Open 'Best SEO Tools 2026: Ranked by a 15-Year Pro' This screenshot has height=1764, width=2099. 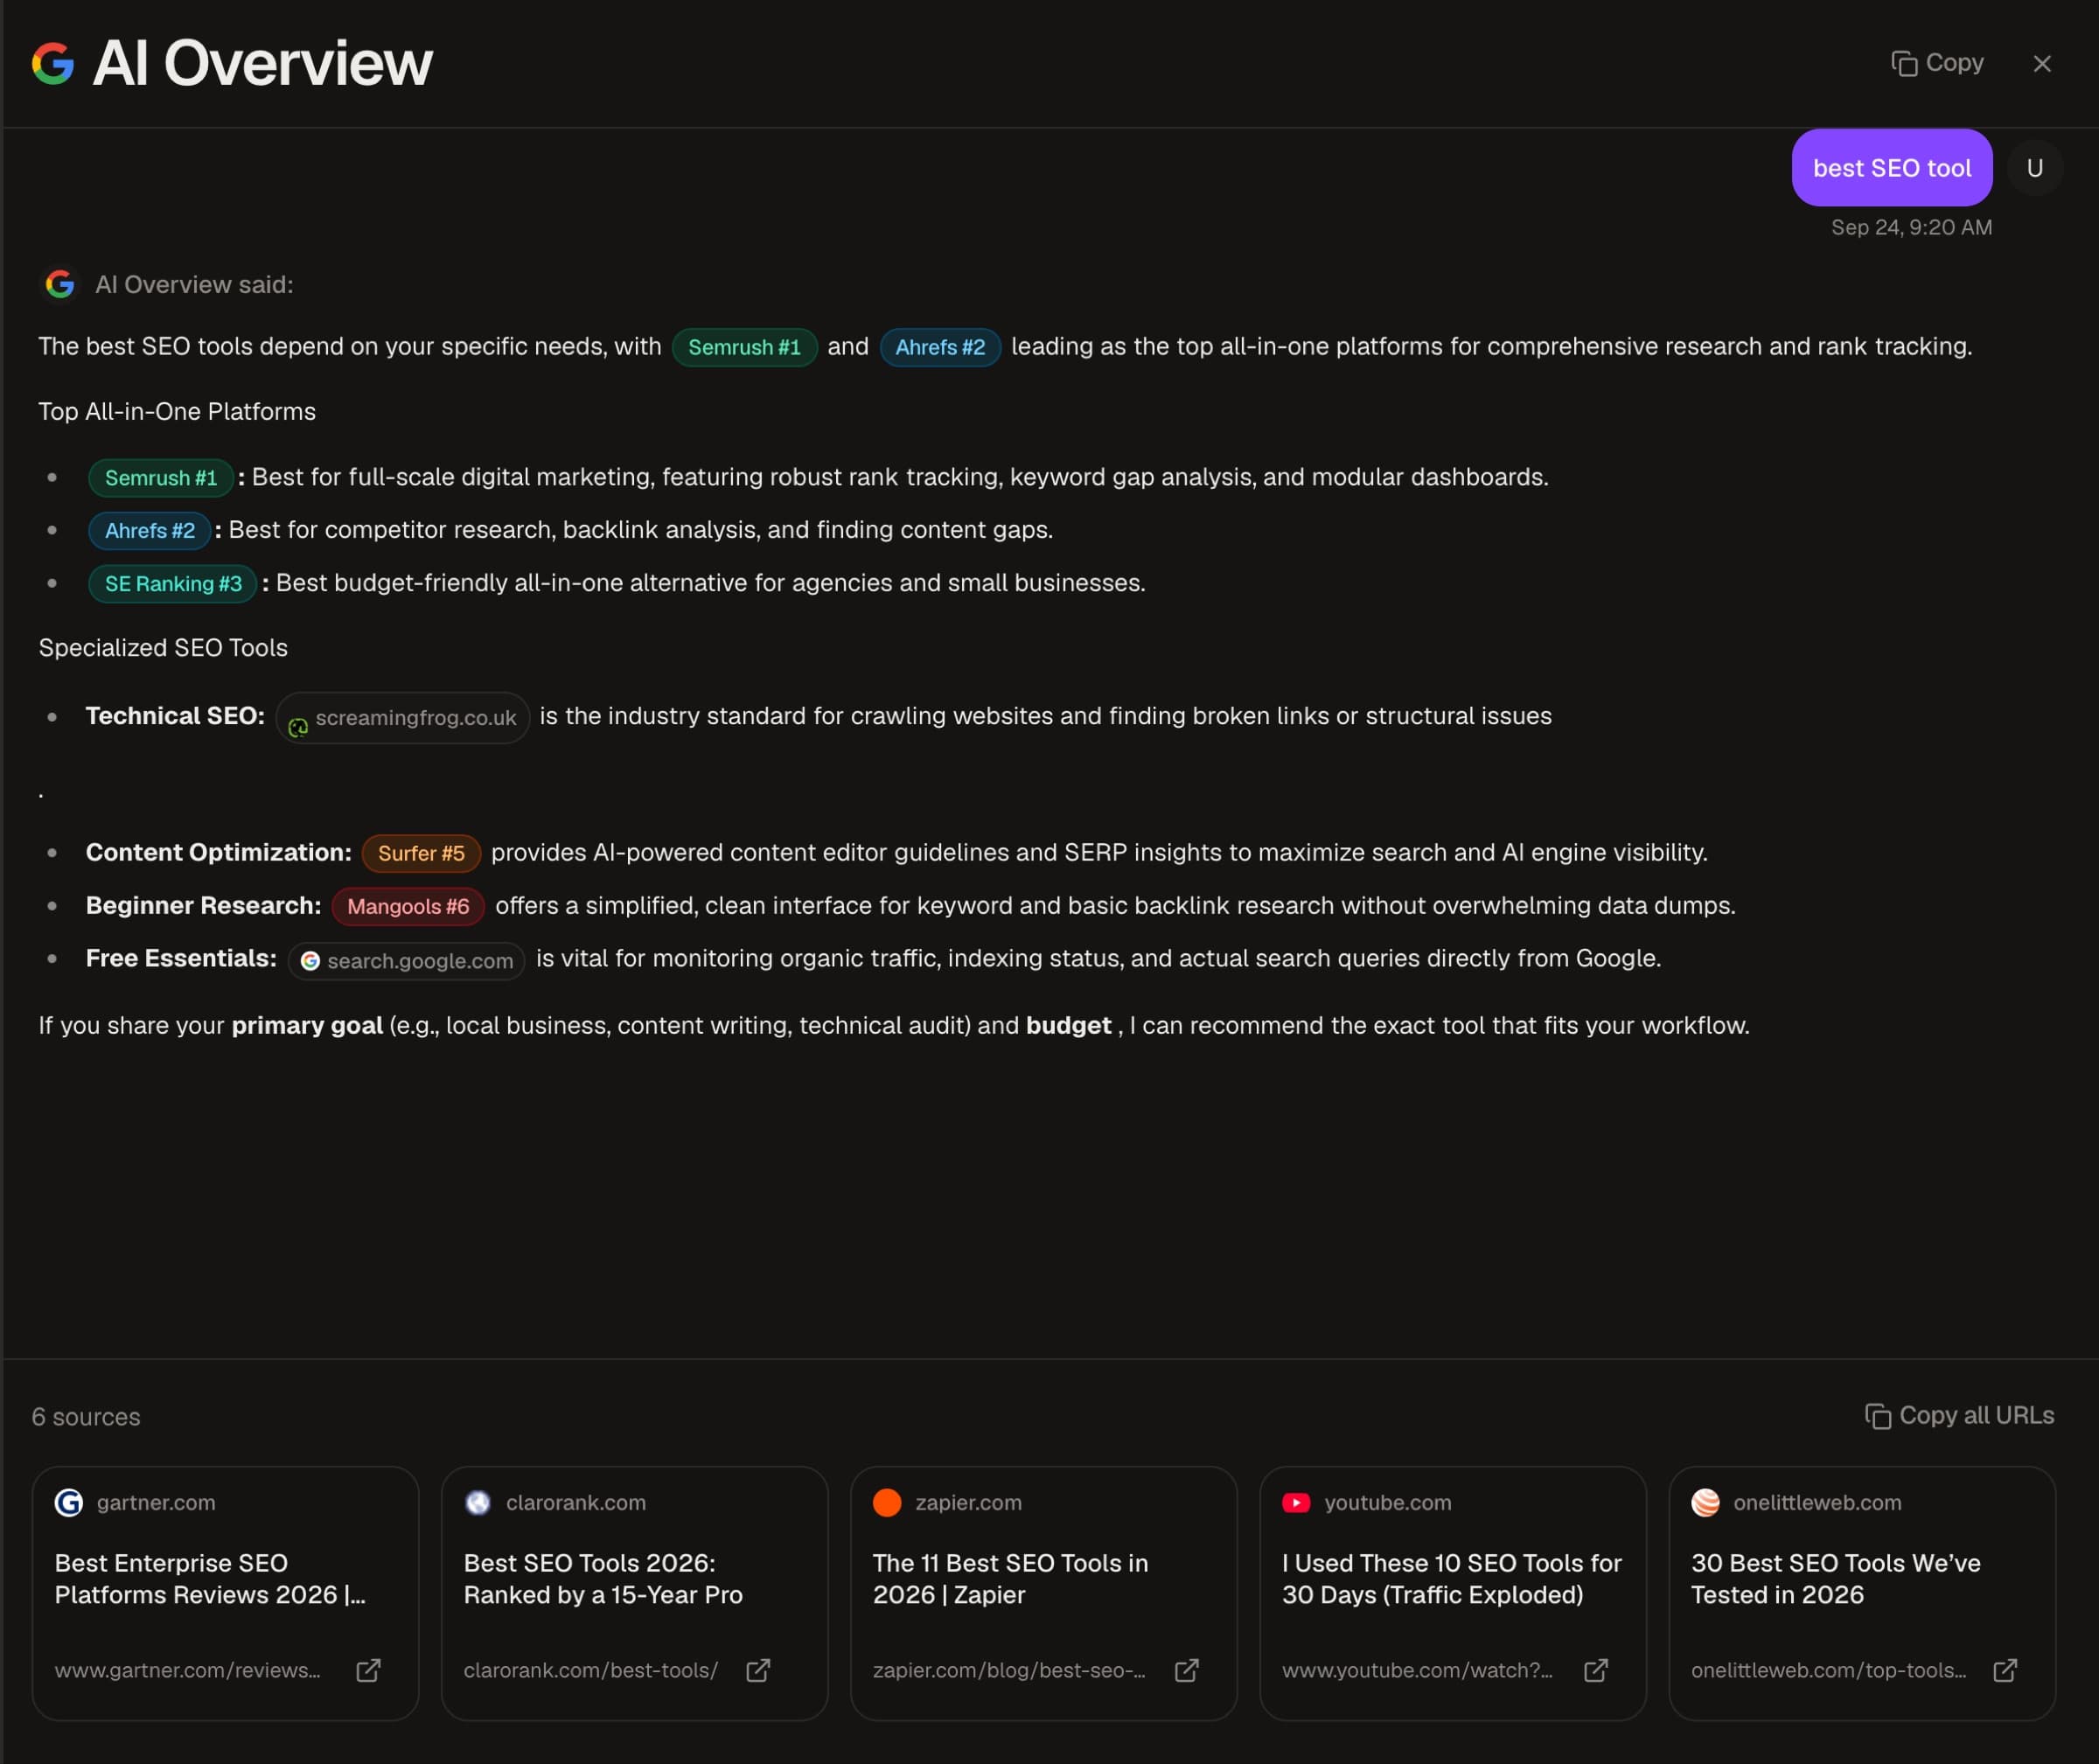[603, 1579]
